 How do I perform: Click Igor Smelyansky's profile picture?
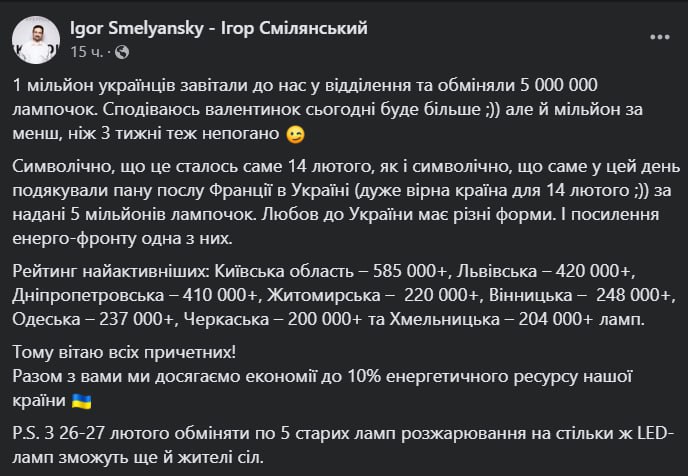[x=34, y=38]
